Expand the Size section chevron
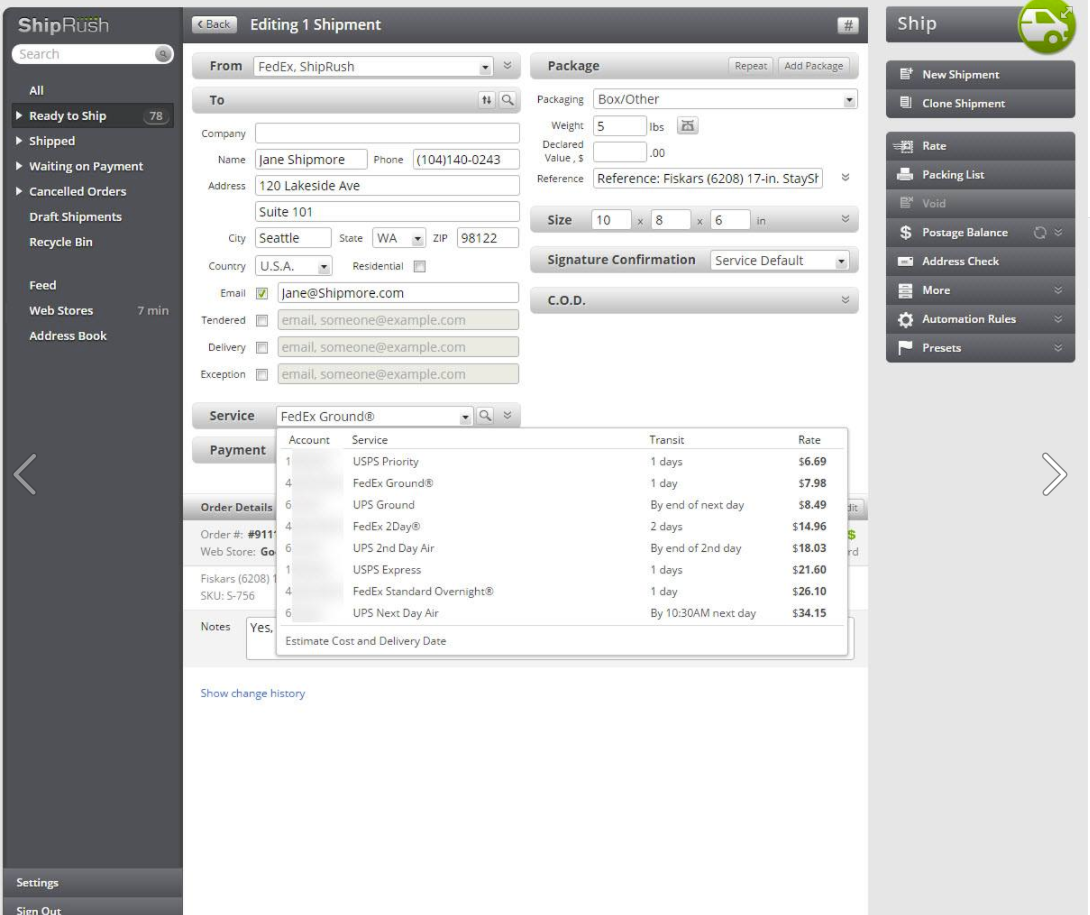This screenshot has height=915, width=1090. click(x=845, y=220)
